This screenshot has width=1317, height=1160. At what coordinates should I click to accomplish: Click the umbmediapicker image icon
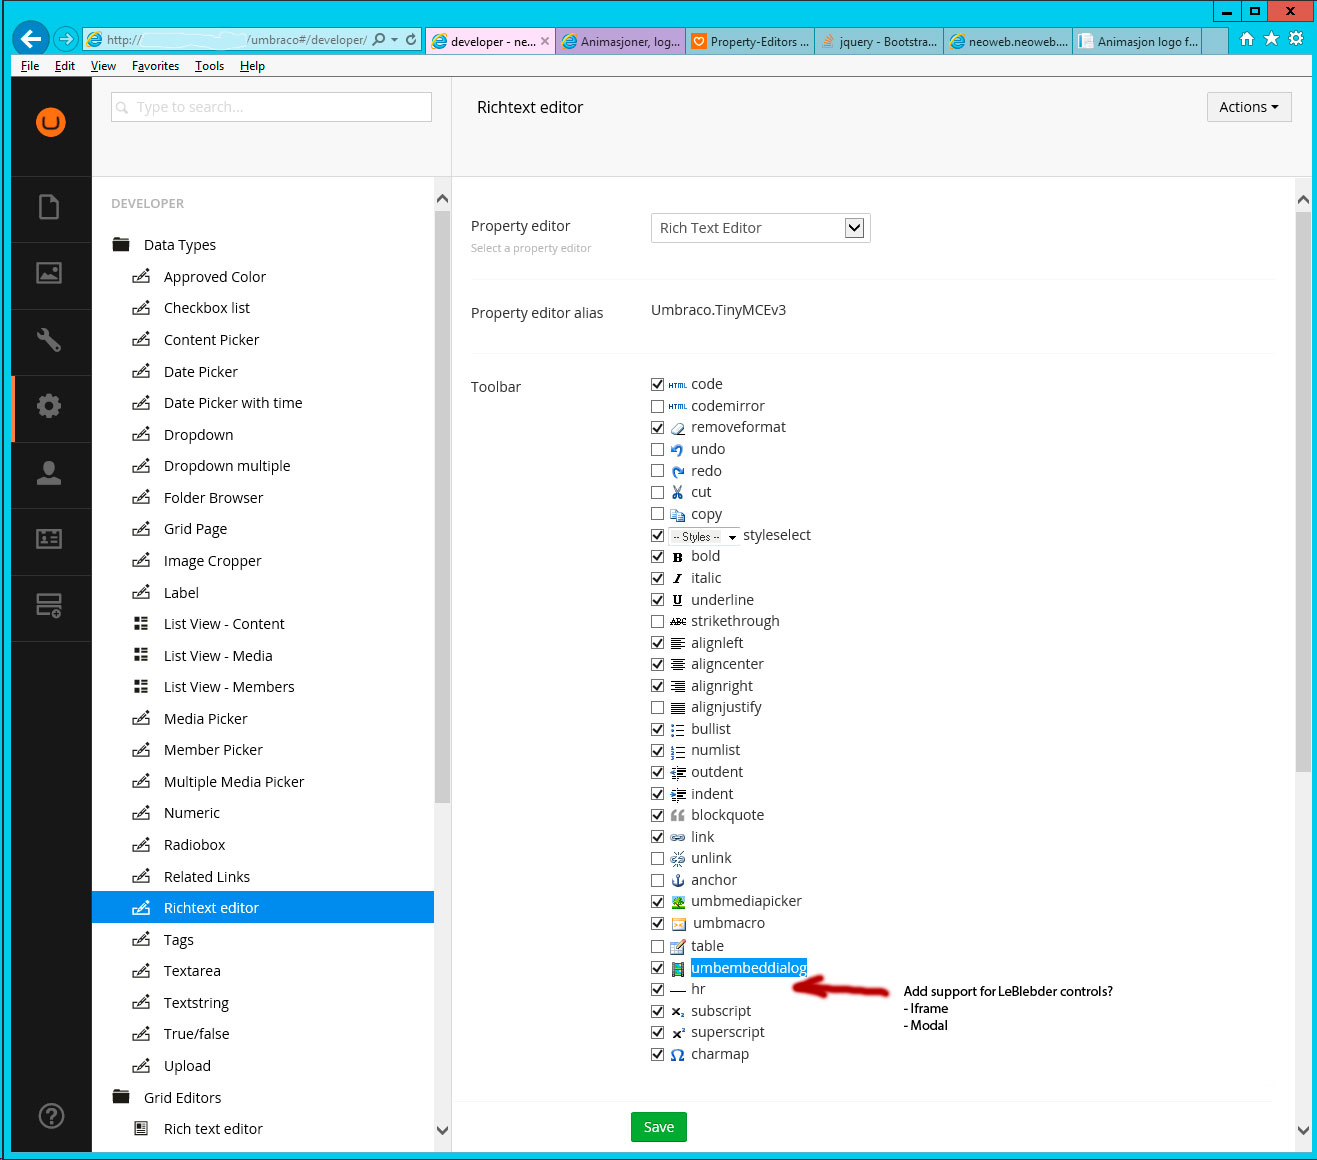pyautogui.click(x=678, y=901)
